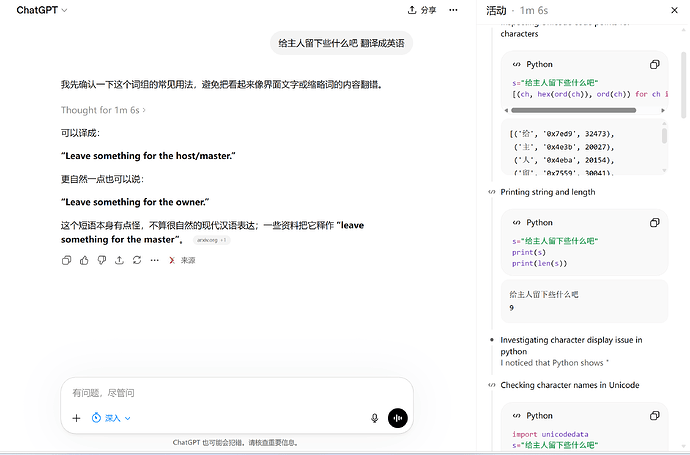Open the 来源 sources button
This screenshot has height=455, width=690.
tap(182, 261)
